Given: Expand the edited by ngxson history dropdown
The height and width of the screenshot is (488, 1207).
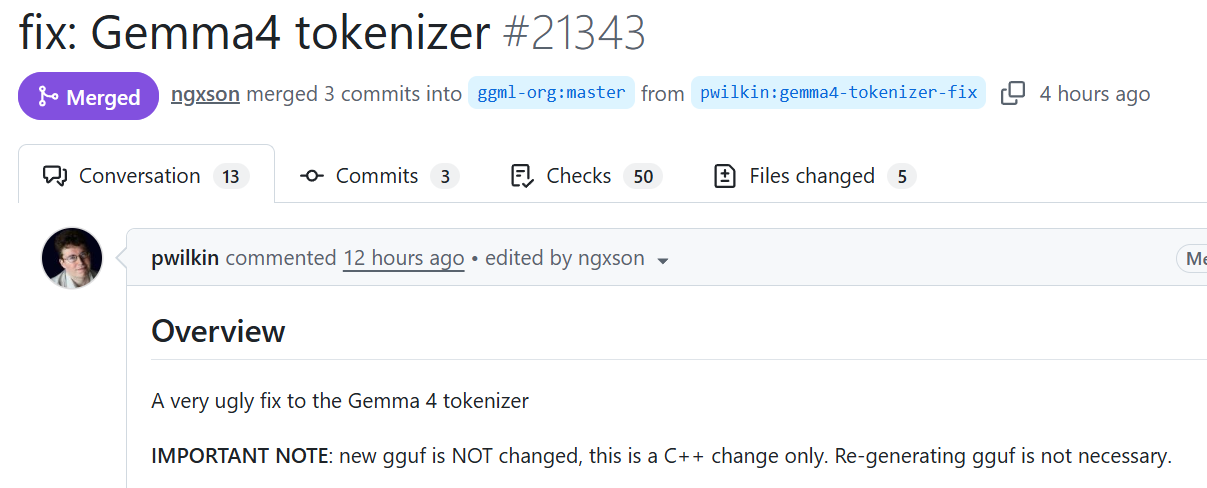Looking at the screenshot, I should [x=662, y=260].
